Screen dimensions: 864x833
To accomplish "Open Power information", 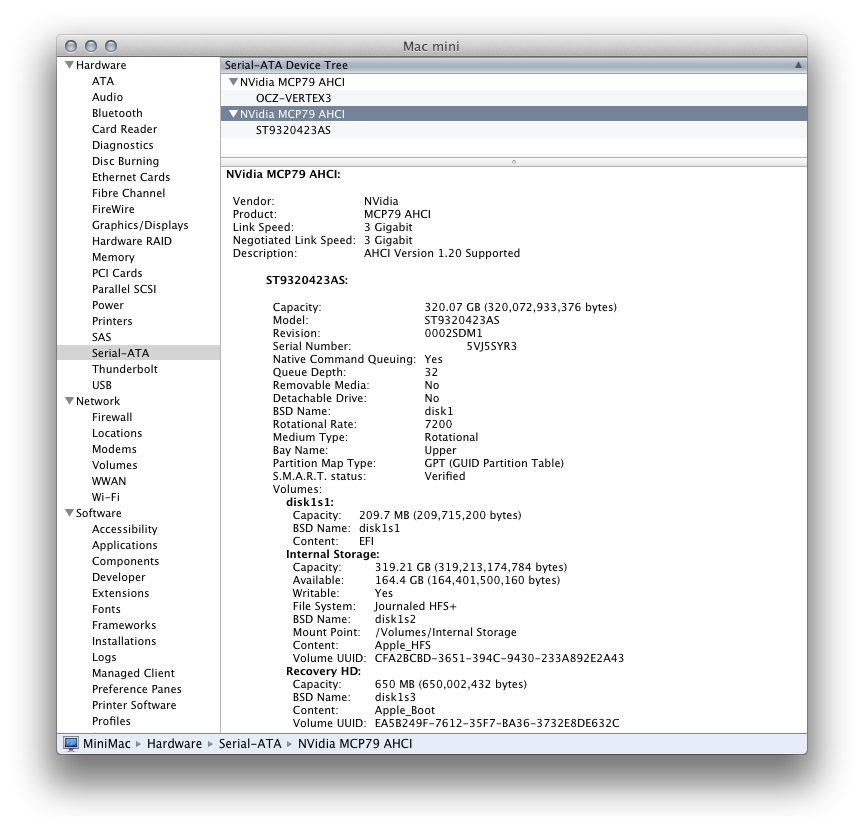I will click(x=108, y=305).
